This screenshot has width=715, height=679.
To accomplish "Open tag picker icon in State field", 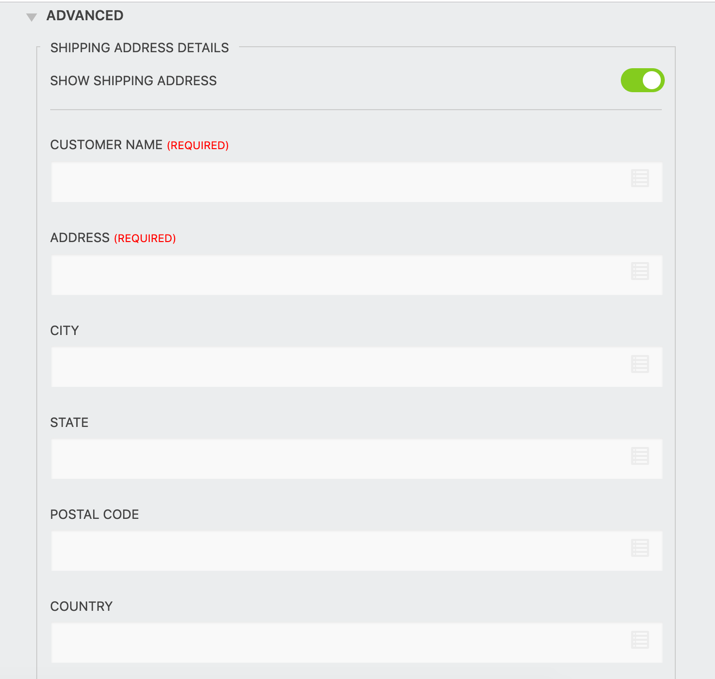I will [640, 456].
